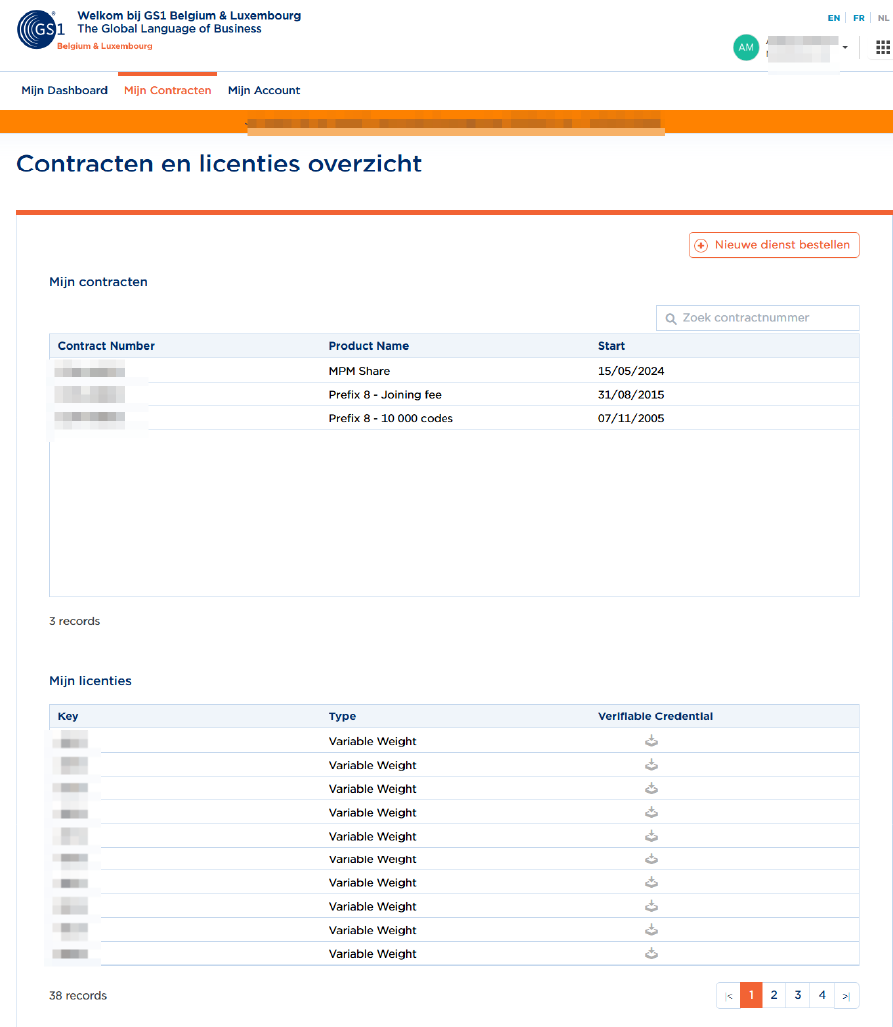This screenshot has width=893, height=1027.
Task: Click the Verifiable Credential column header
Action: coord(655,716)
